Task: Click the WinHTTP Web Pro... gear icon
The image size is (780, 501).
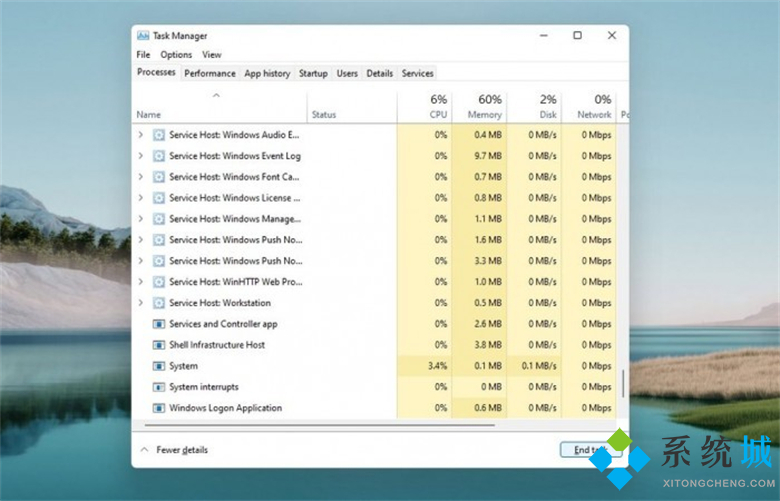Action: tap(159, 282)
